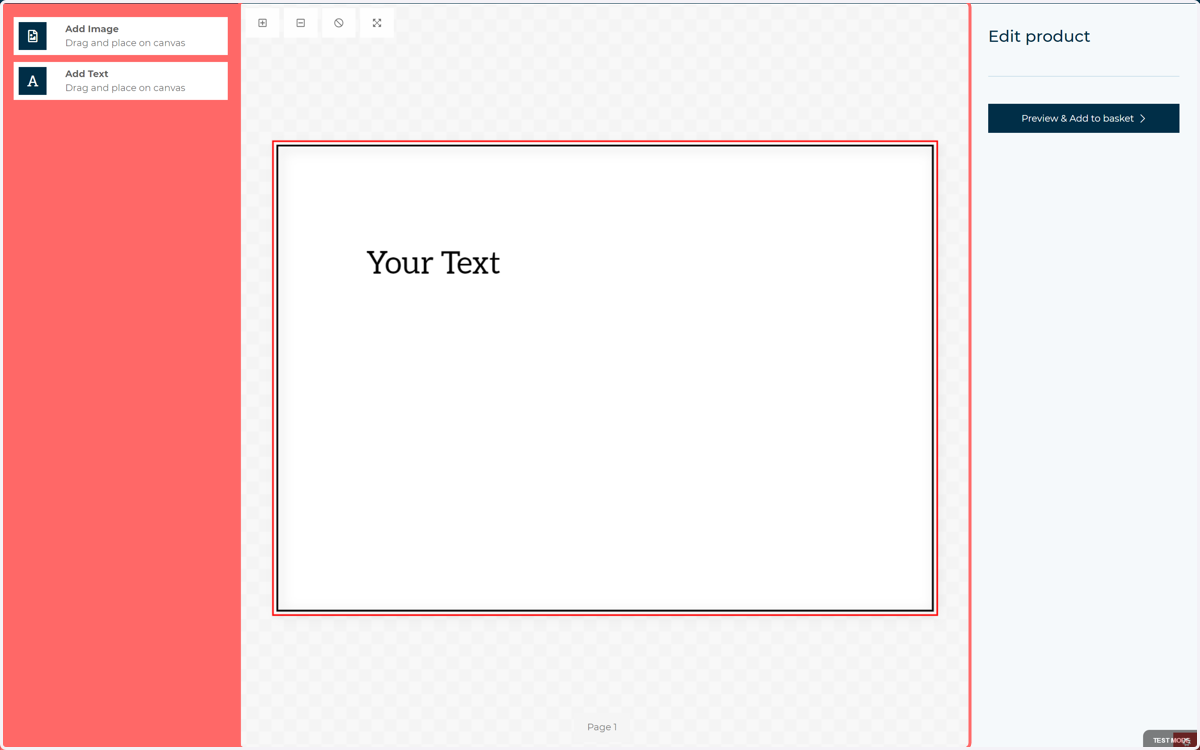
Task: Click the 'Drag and place on canvas' text under Add Text
Action: coord(125,88)
